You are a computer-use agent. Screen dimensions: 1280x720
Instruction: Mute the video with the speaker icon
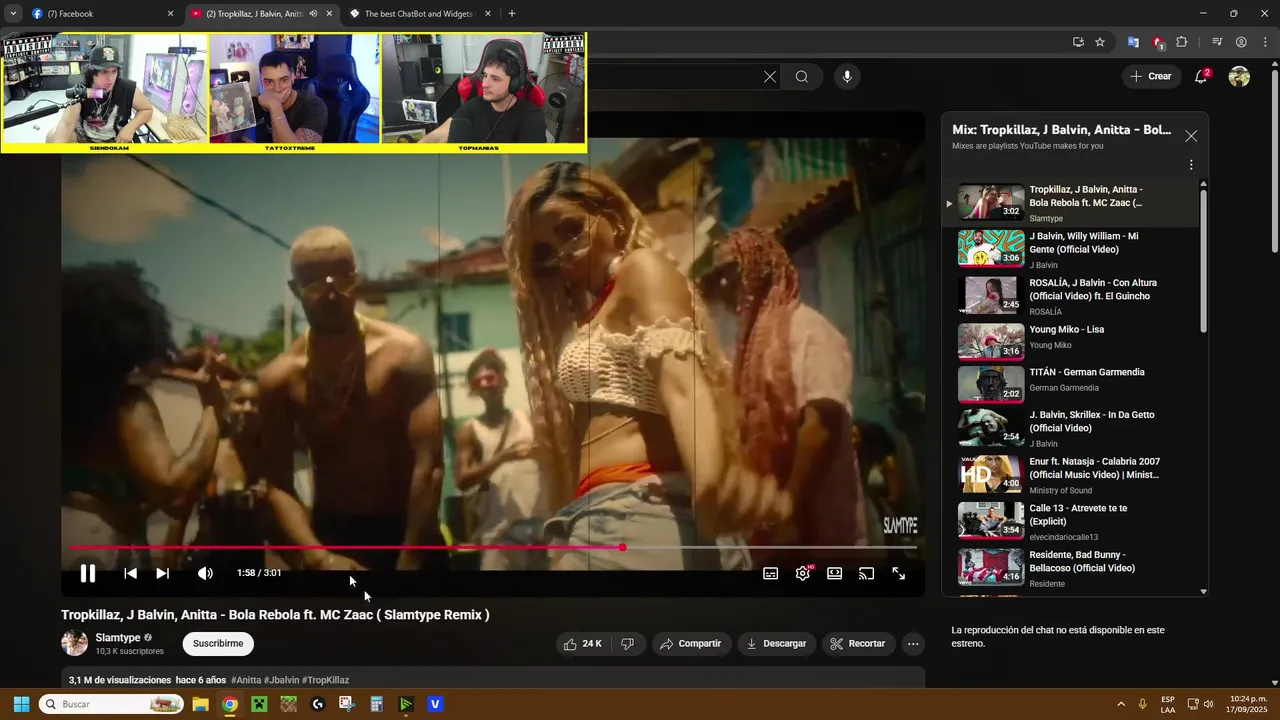point(205,573)
